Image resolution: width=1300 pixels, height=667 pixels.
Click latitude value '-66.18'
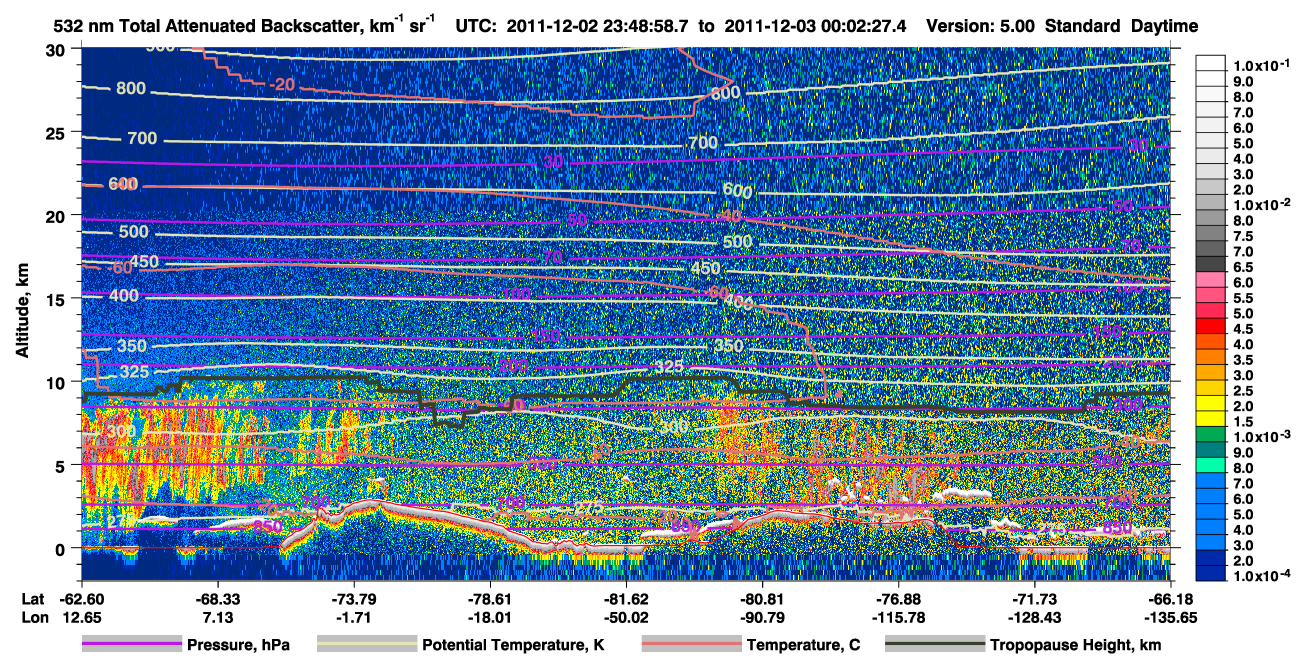point(1170,599)
